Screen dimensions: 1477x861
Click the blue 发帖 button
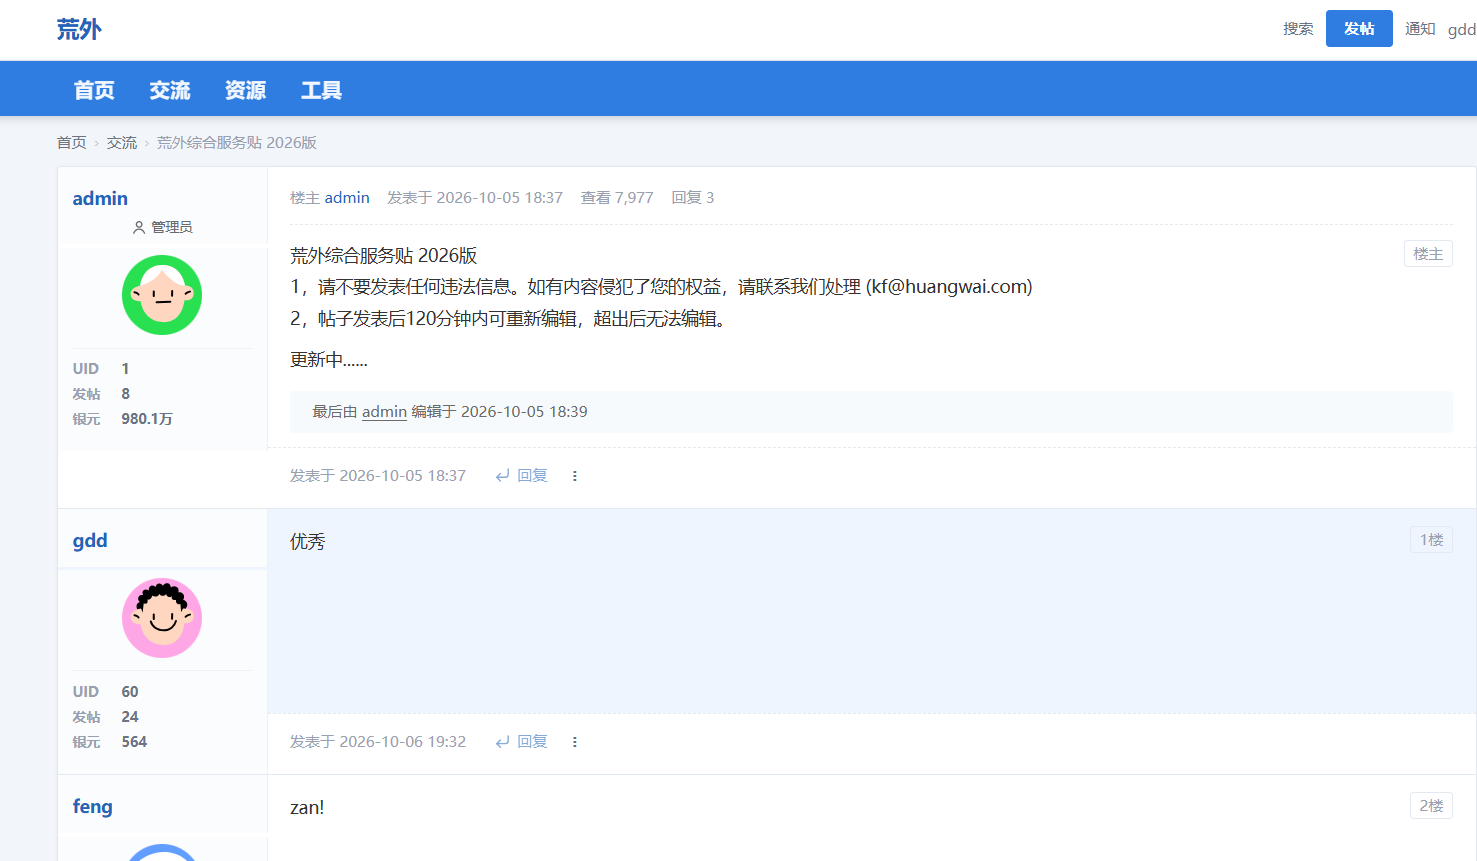pos(1359,29)
